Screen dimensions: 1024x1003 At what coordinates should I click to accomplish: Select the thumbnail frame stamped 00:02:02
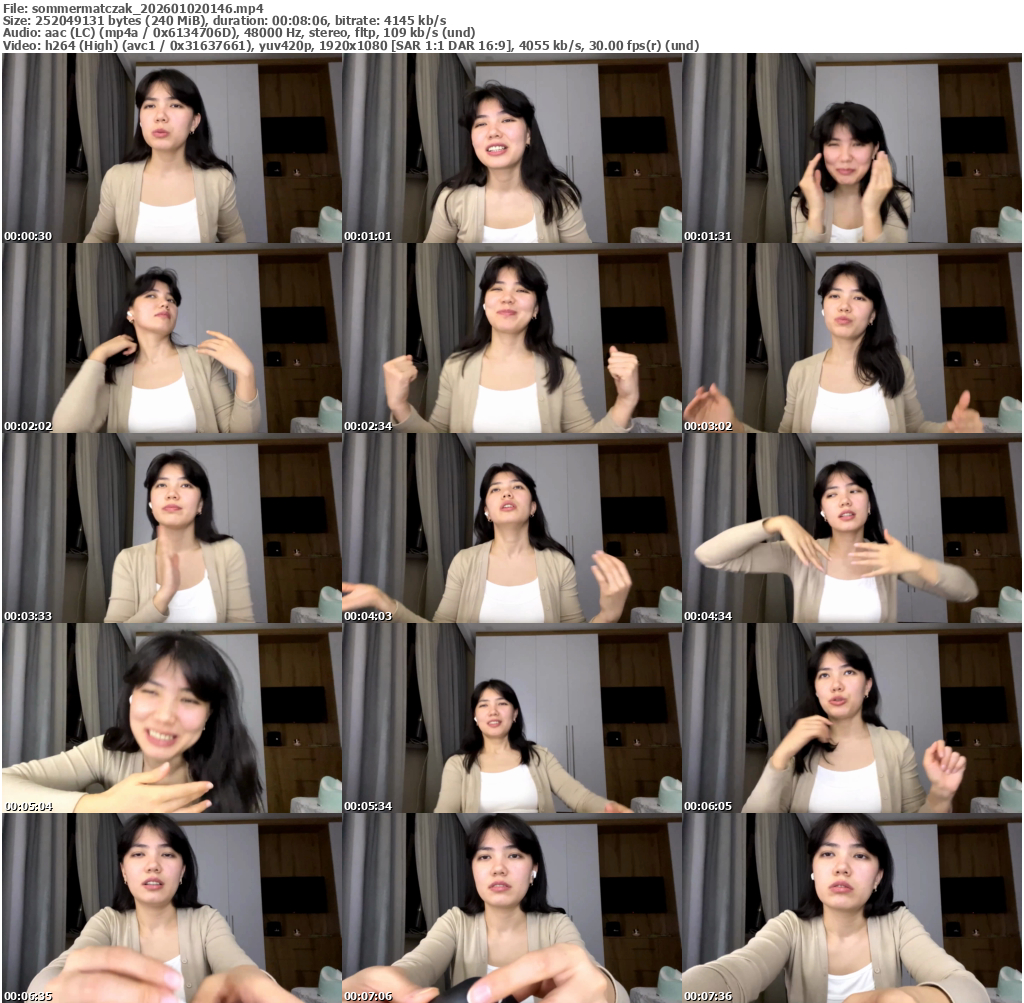tap(172, 338)
